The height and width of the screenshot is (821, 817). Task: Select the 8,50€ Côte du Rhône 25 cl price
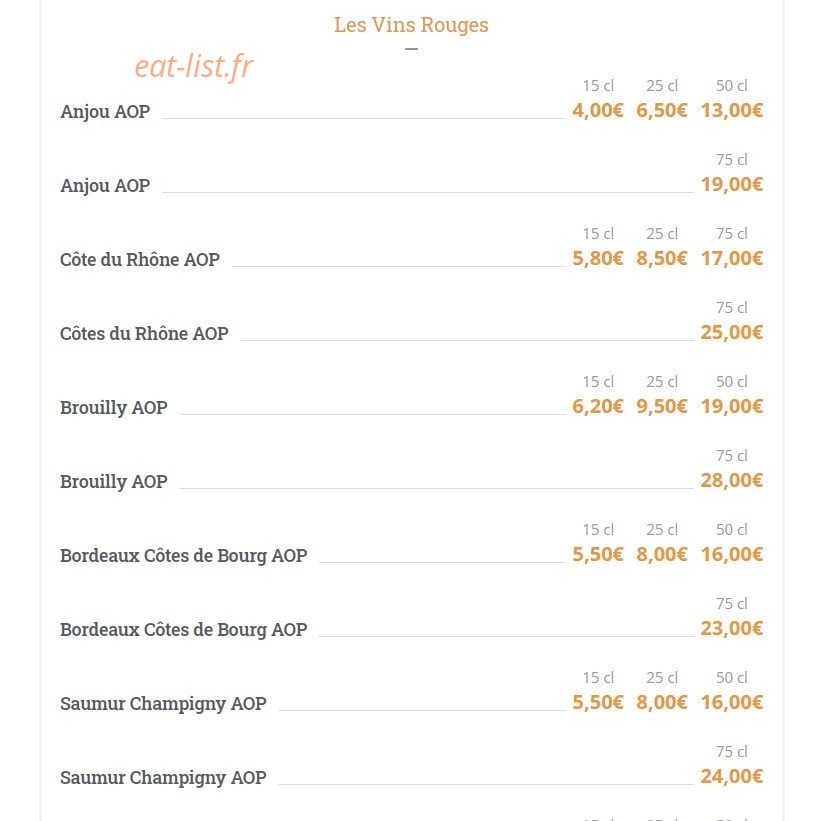tap(661, 258)
